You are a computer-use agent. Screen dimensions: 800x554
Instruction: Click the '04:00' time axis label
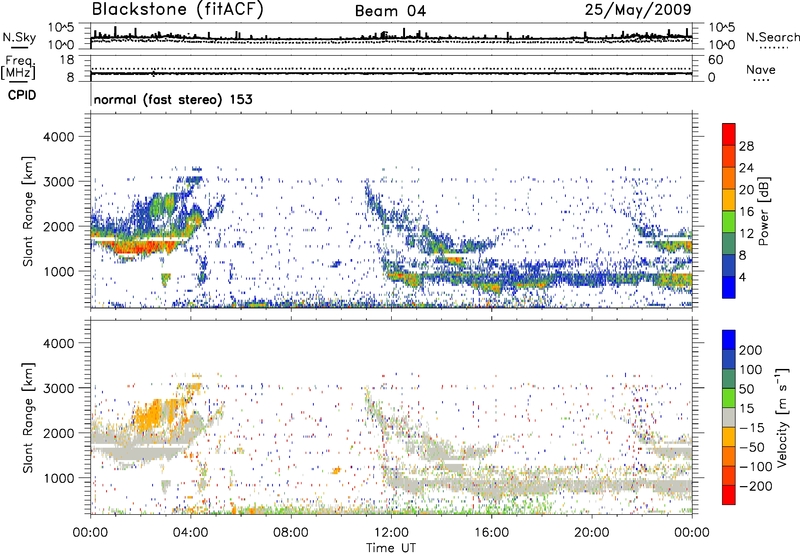point(191,533)
